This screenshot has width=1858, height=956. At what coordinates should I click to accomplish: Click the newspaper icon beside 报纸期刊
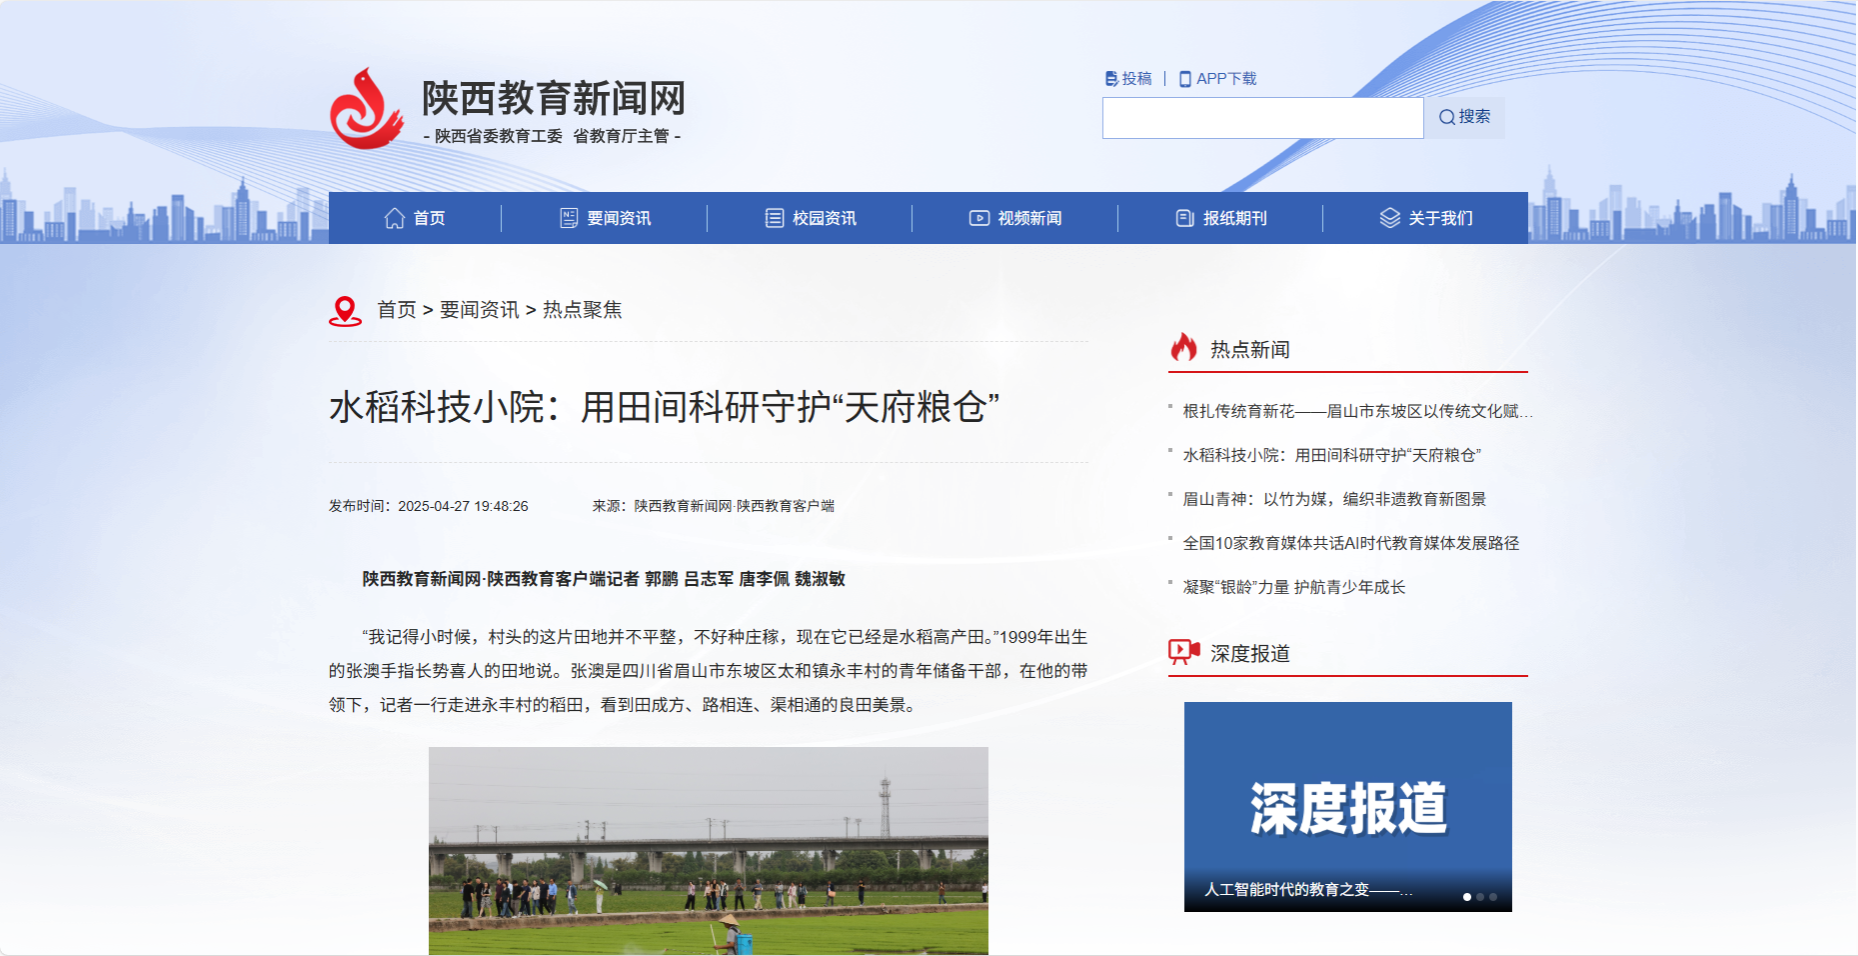(x=1185, y=218)
